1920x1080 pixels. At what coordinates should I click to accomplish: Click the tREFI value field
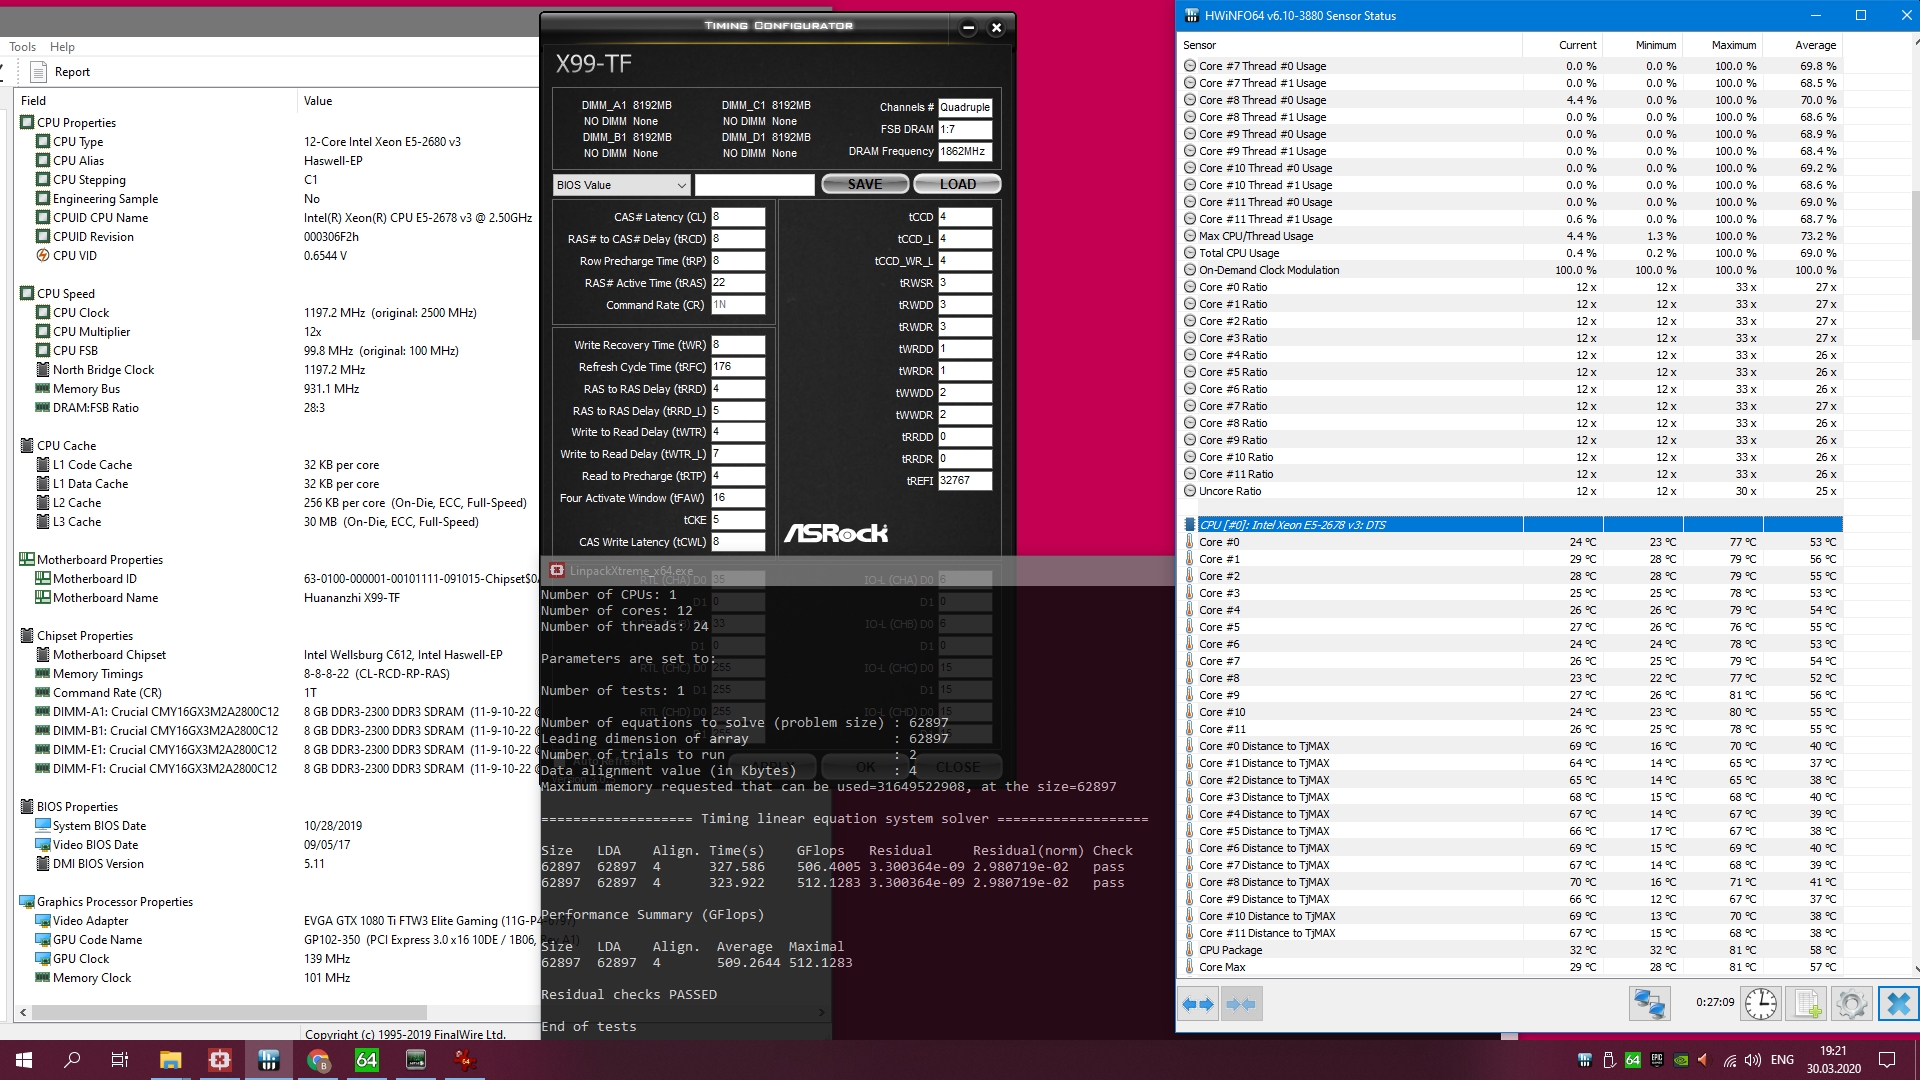tap(964, 481)
